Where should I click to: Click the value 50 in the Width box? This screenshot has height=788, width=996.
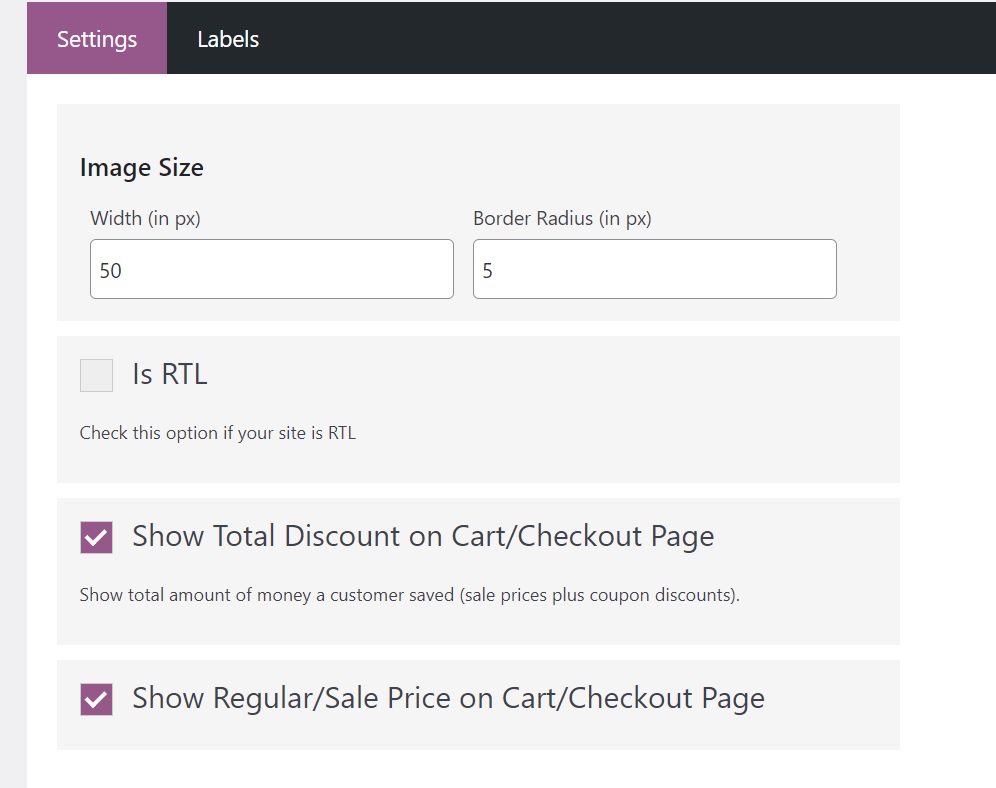click(x=111, y=270)
